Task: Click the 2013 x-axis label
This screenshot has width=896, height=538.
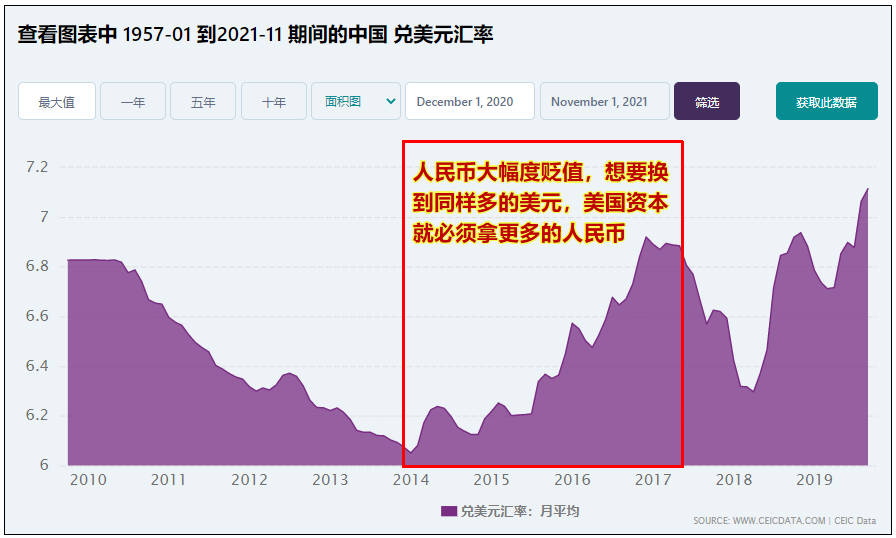Action: click(x=330, y=480)
